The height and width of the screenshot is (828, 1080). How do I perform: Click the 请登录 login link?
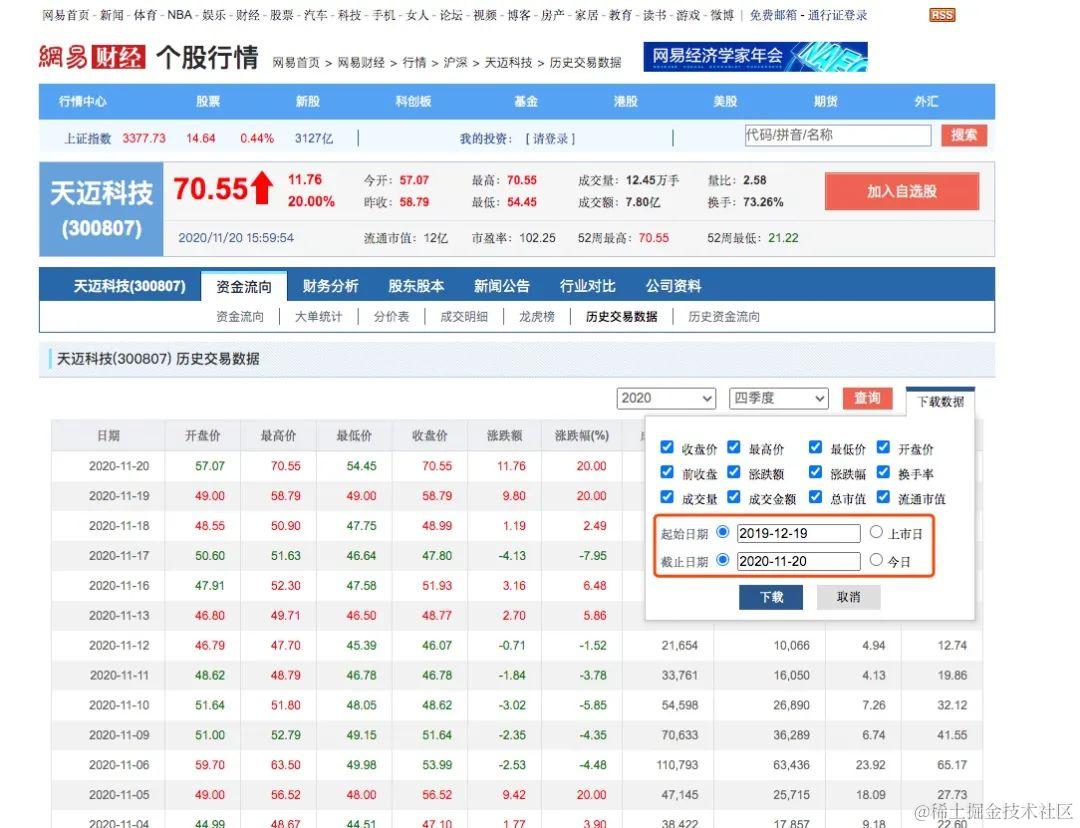point(550,138)
